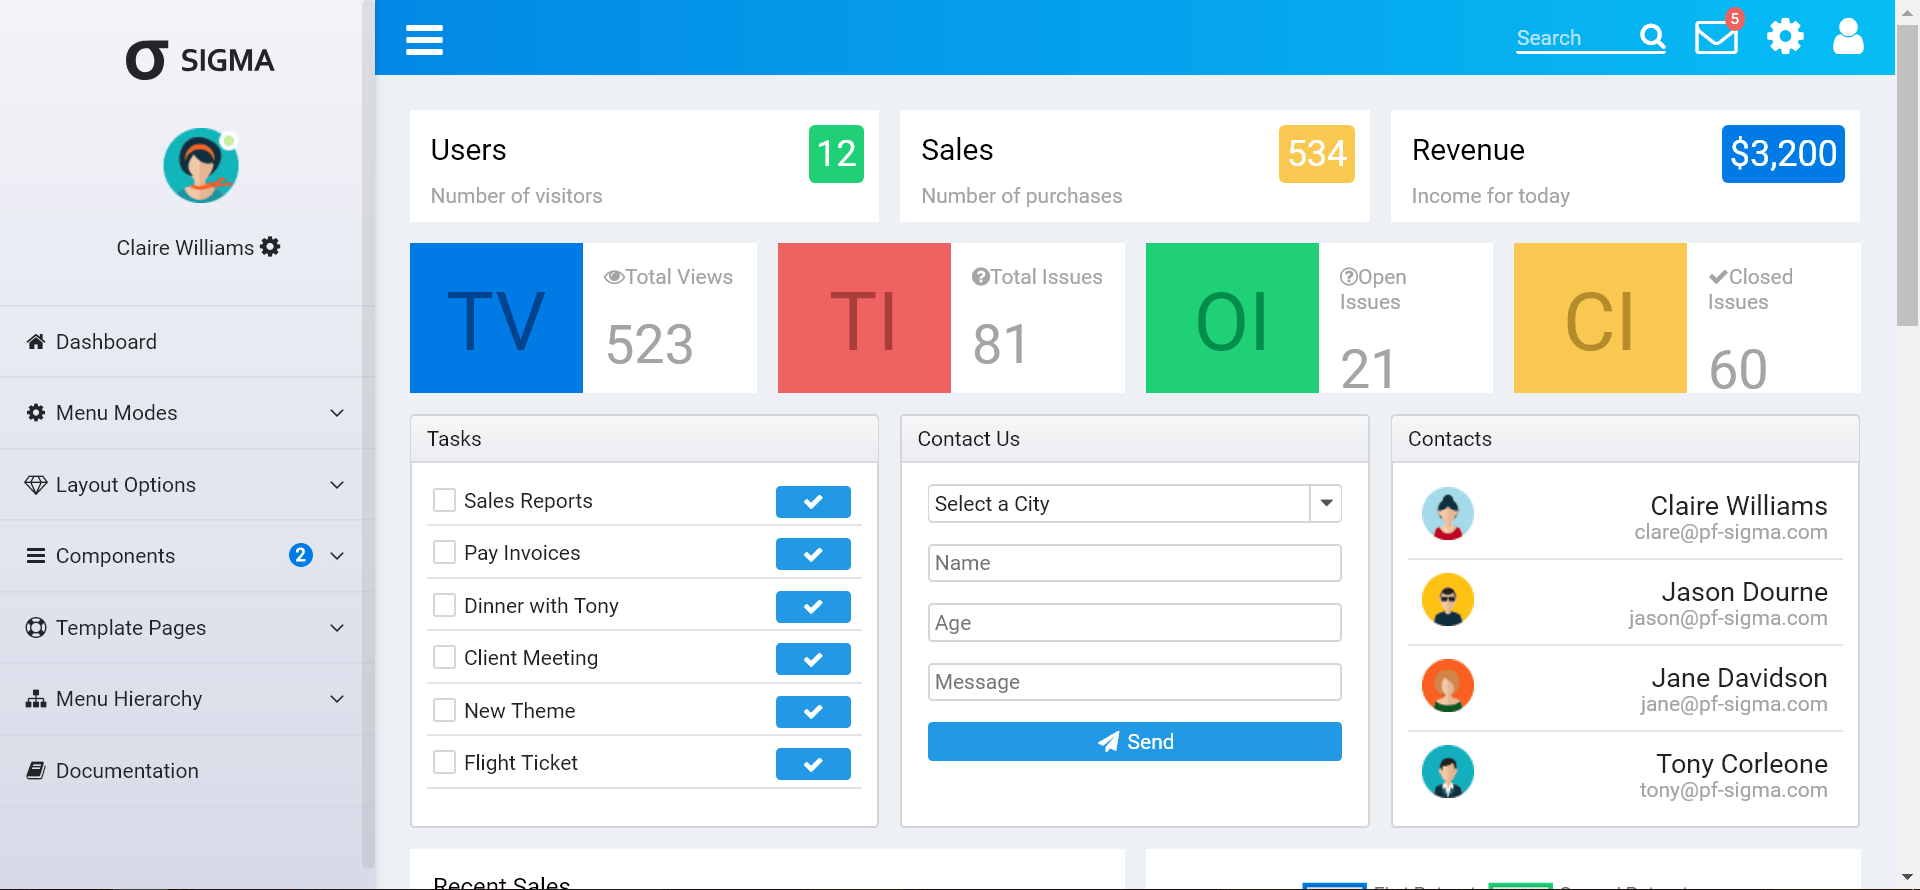Screen dimensions: 1920x890
Task: Click the Message input field
Action: click(x=1135, y=682)
